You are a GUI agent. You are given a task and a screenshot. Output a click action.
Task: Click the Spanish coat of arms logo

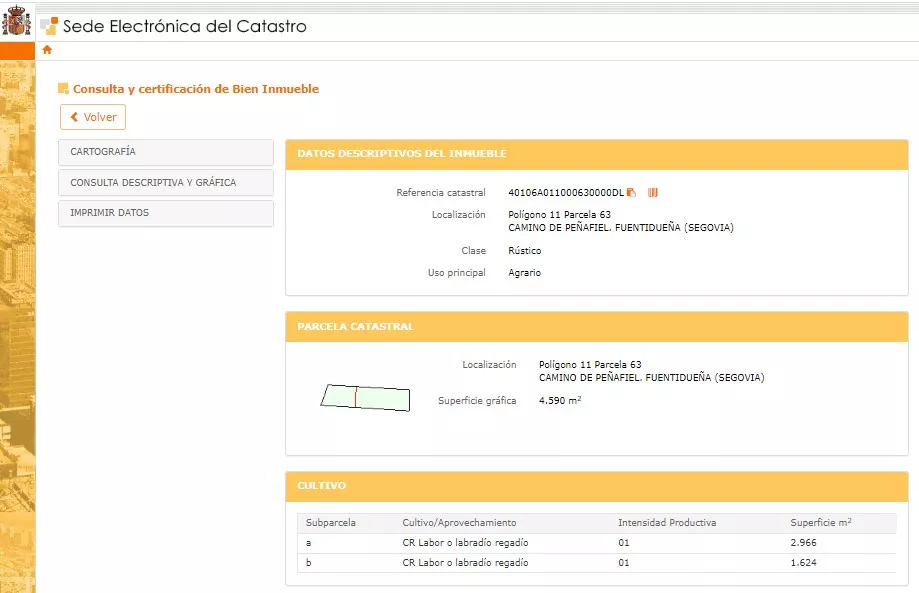pyautogui.click(x=17, y=21)
